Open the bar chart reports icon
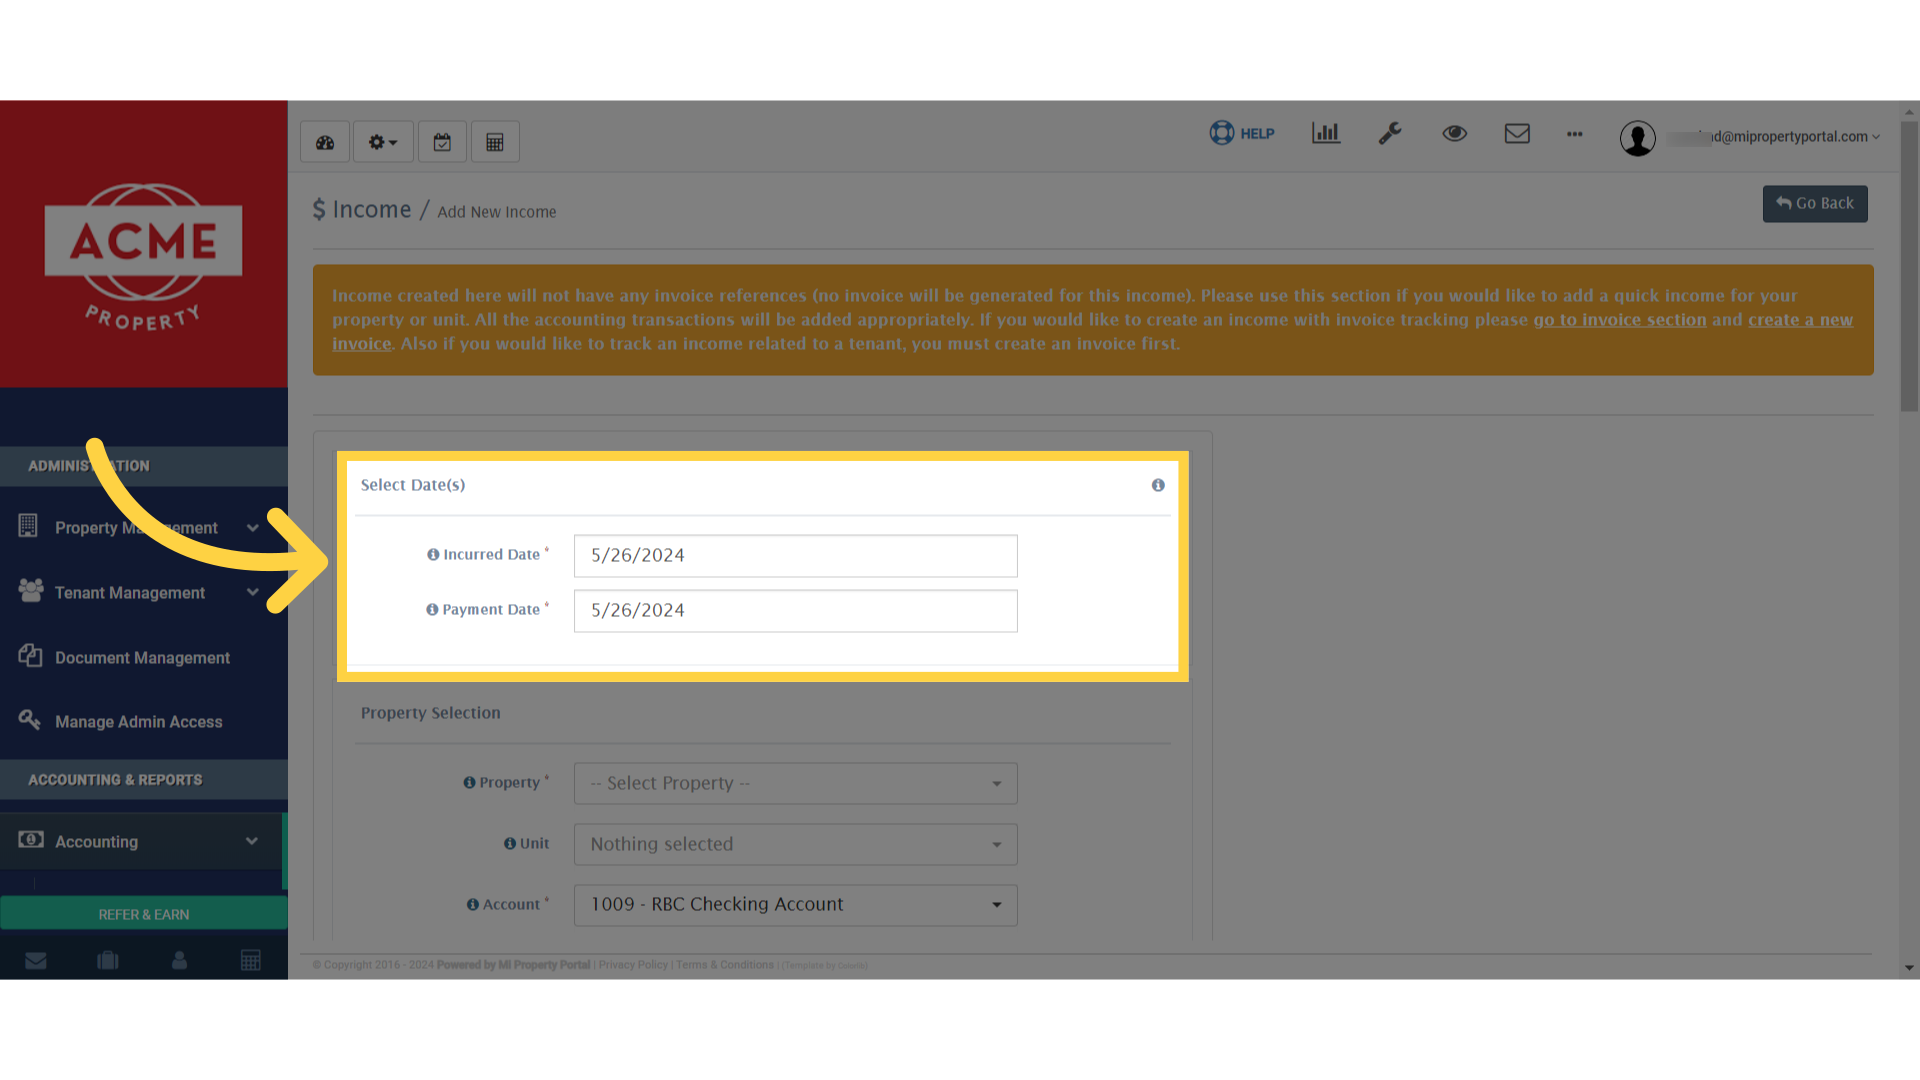Screen dimensions: 1920x1080 coord(1326,133)
